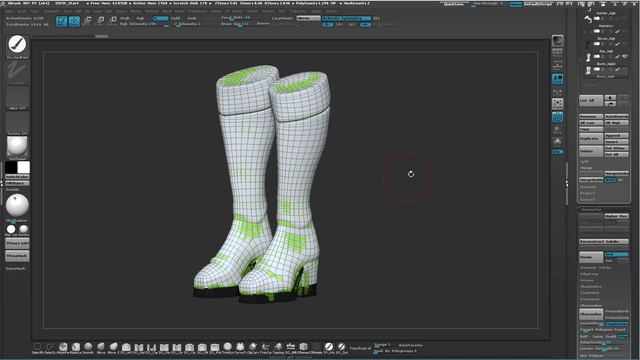
Task: Toggle Draw mode button
Action: tap(74, 21)
